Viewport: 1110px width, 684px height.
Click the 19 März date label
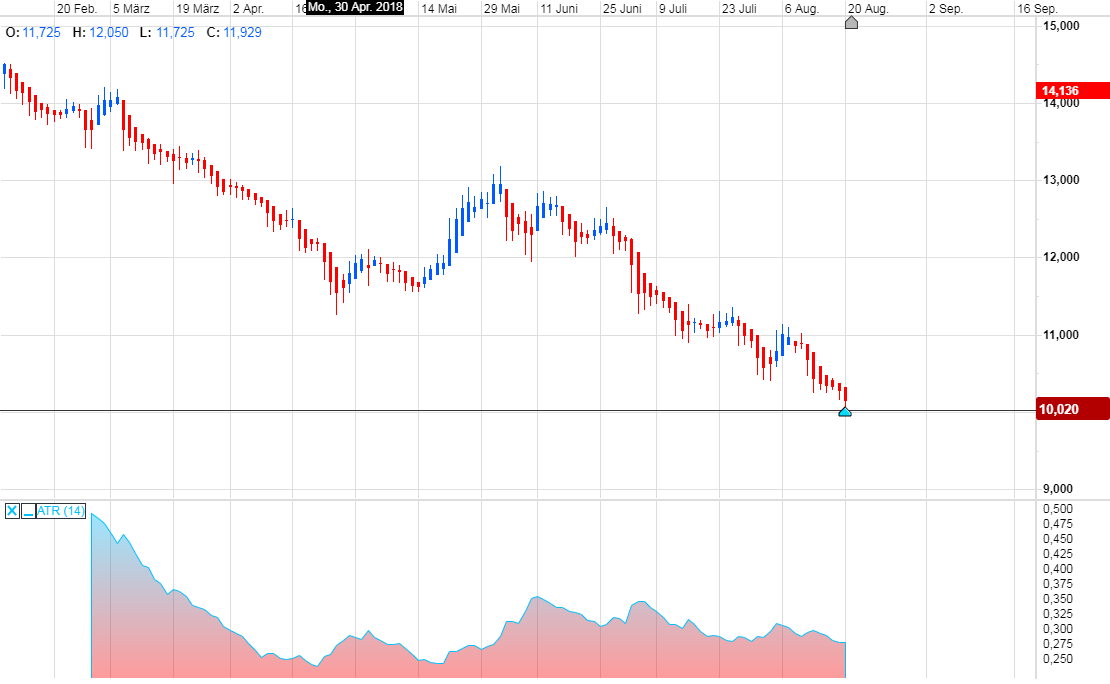coord(198,9)
